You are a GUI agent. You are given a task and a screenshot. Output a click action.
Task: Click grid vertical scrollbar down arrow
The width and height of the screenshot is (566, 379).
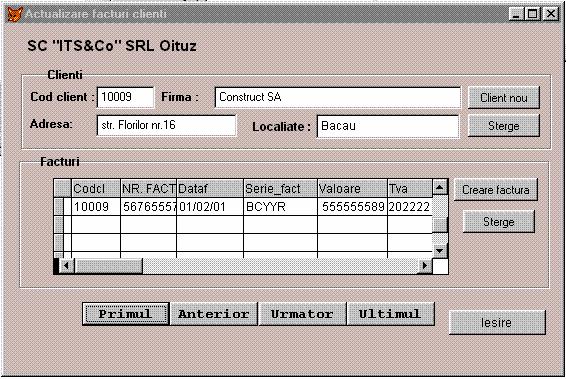point(440,250)
